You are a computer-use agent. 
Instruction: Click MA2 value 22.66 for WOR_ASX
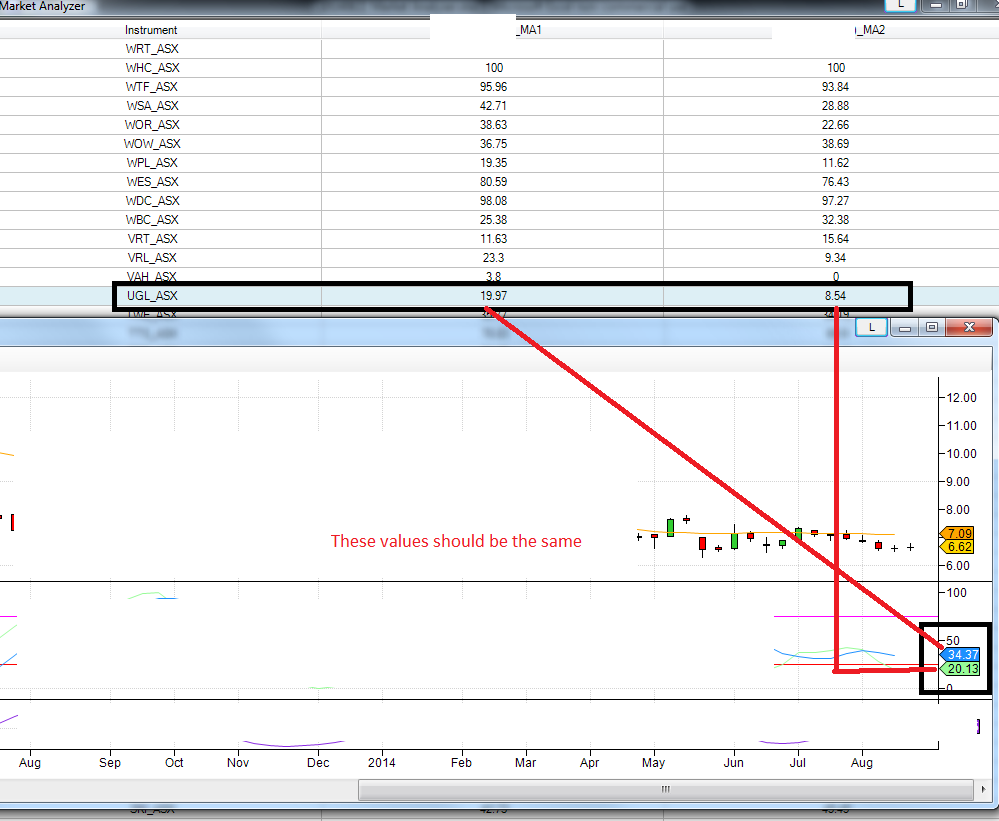[x=835, y=125]
